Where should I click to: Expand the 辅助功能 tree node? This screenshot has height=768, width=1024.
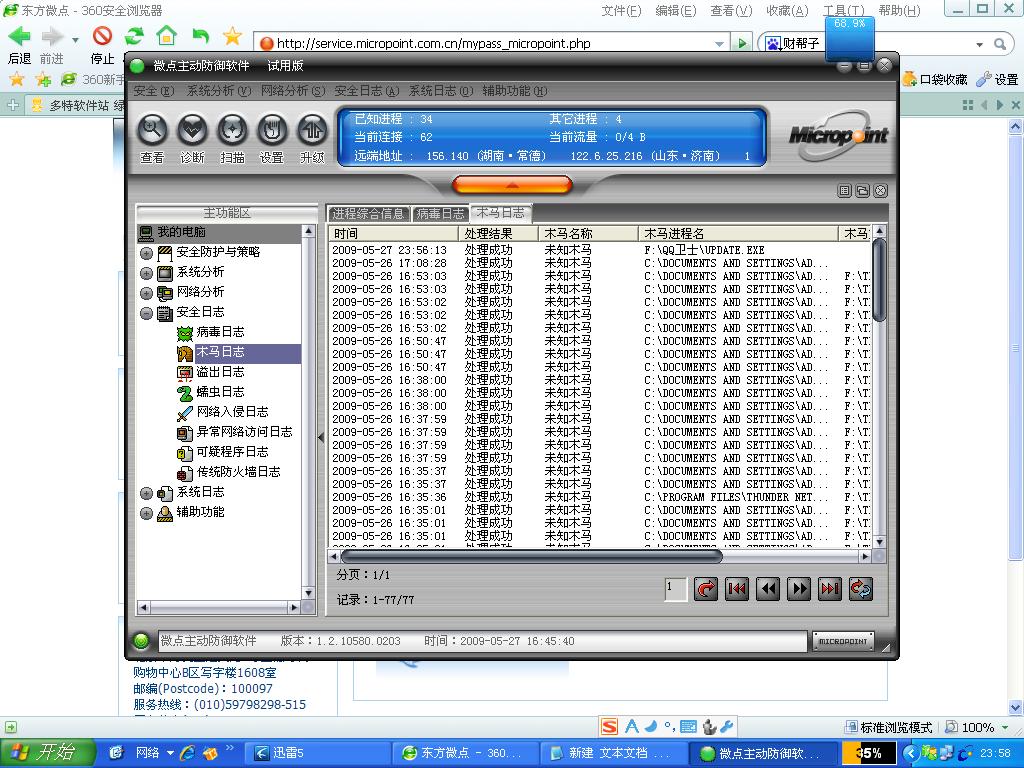click(x=147, y=513)
